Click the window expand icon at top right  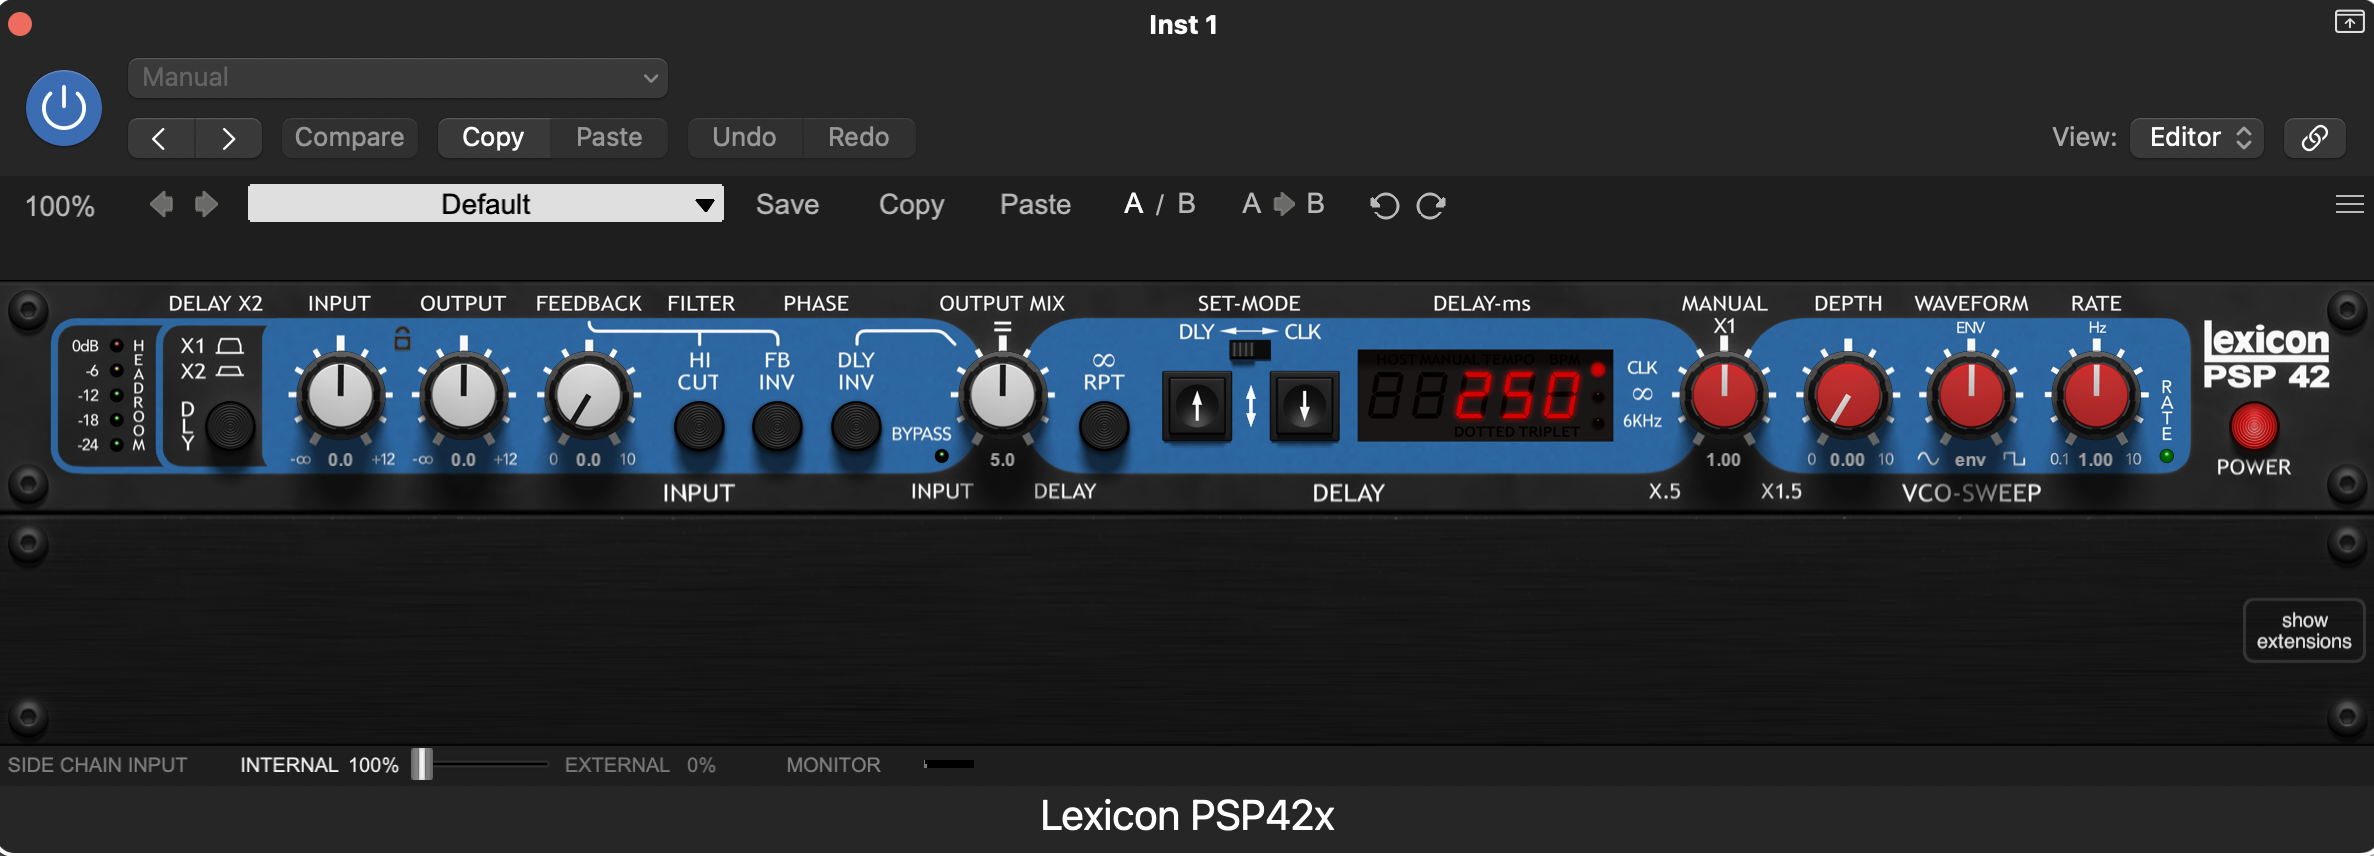(x=2349, y=22)
